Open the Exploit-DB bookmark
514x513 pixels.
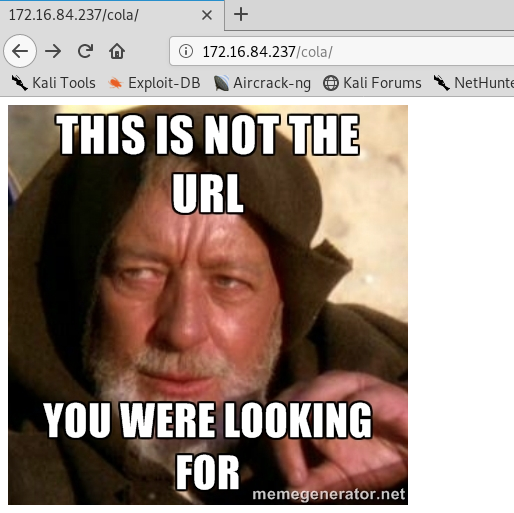point(154,83)
